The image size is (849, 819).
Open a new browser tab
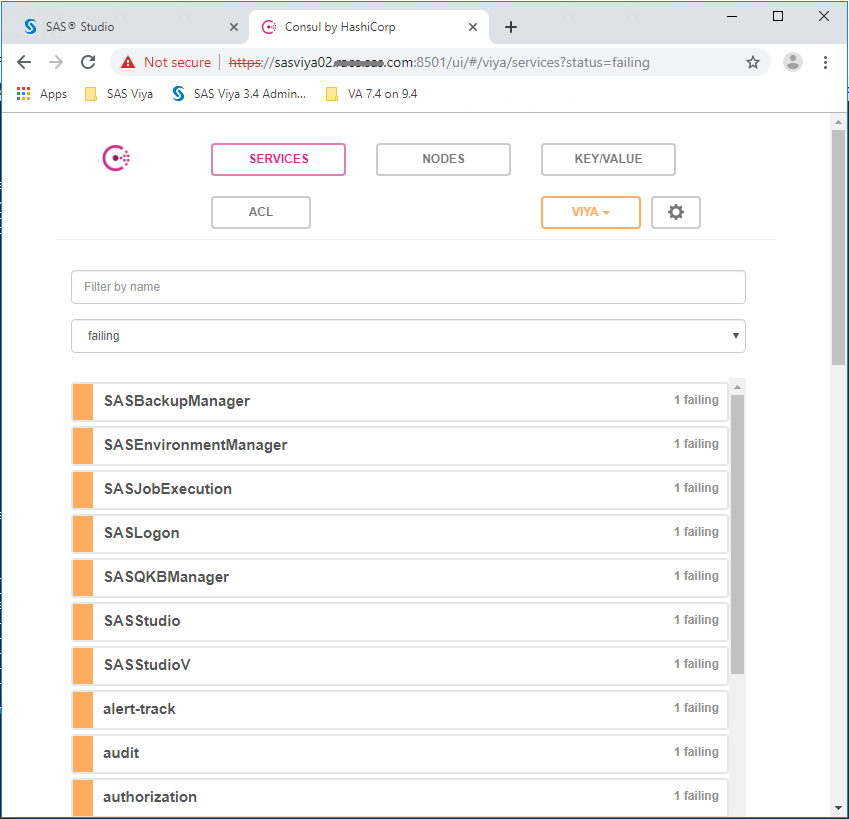[511, 27]
